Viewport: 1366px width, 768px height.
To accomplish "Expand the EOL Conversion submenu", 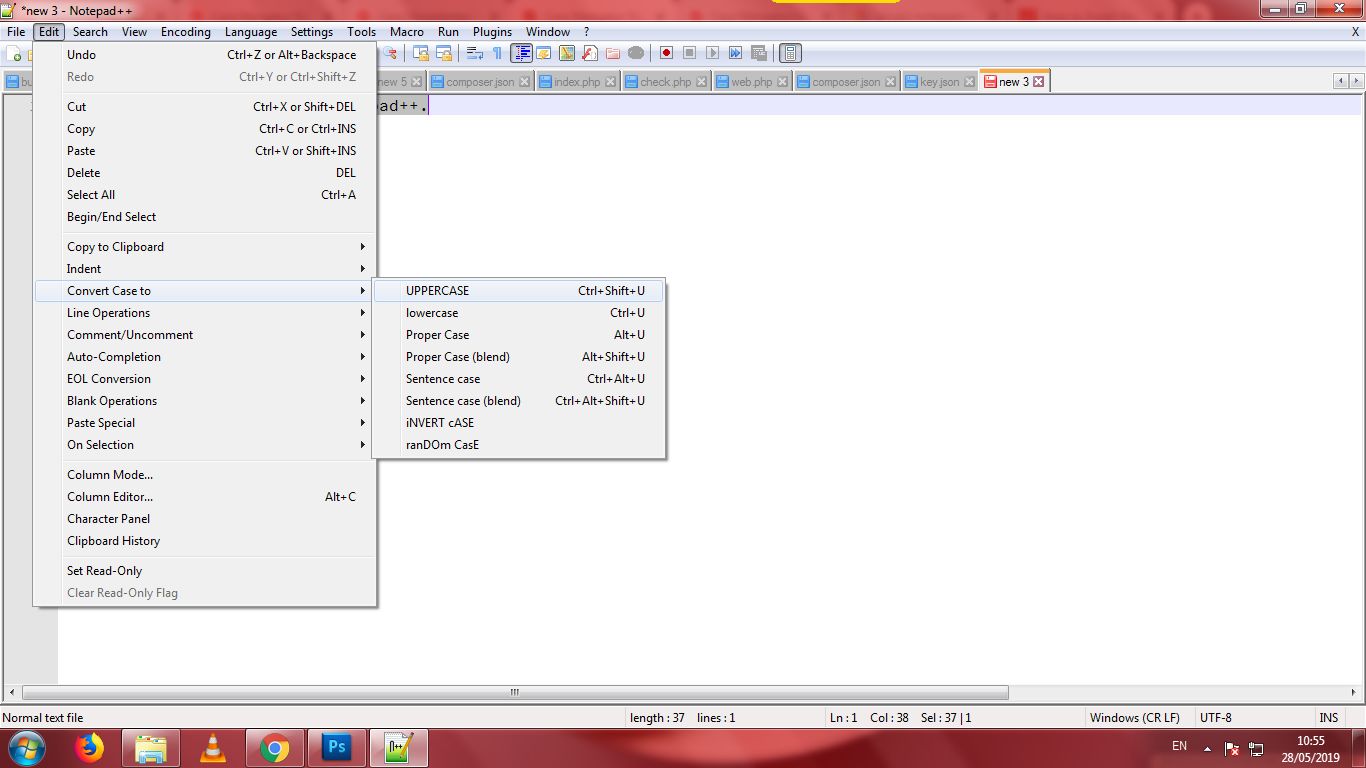I will [x=108, y=378].
